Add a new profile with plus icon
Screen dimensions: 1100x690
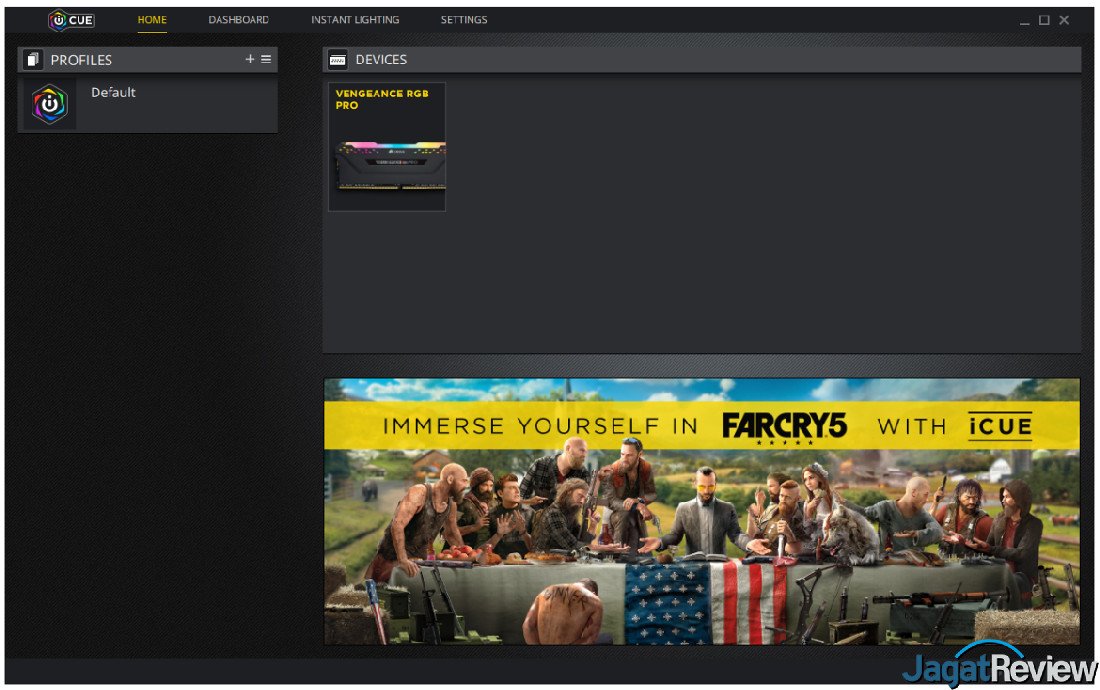(250, 59)
